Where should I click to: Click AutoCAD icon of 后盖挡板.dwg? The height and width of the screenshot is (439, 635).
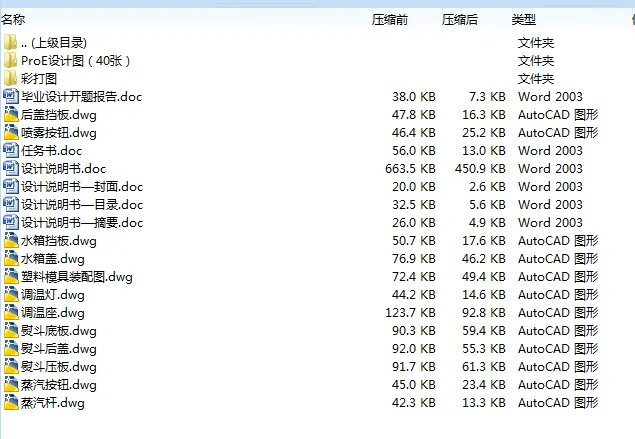pos(11,115)
